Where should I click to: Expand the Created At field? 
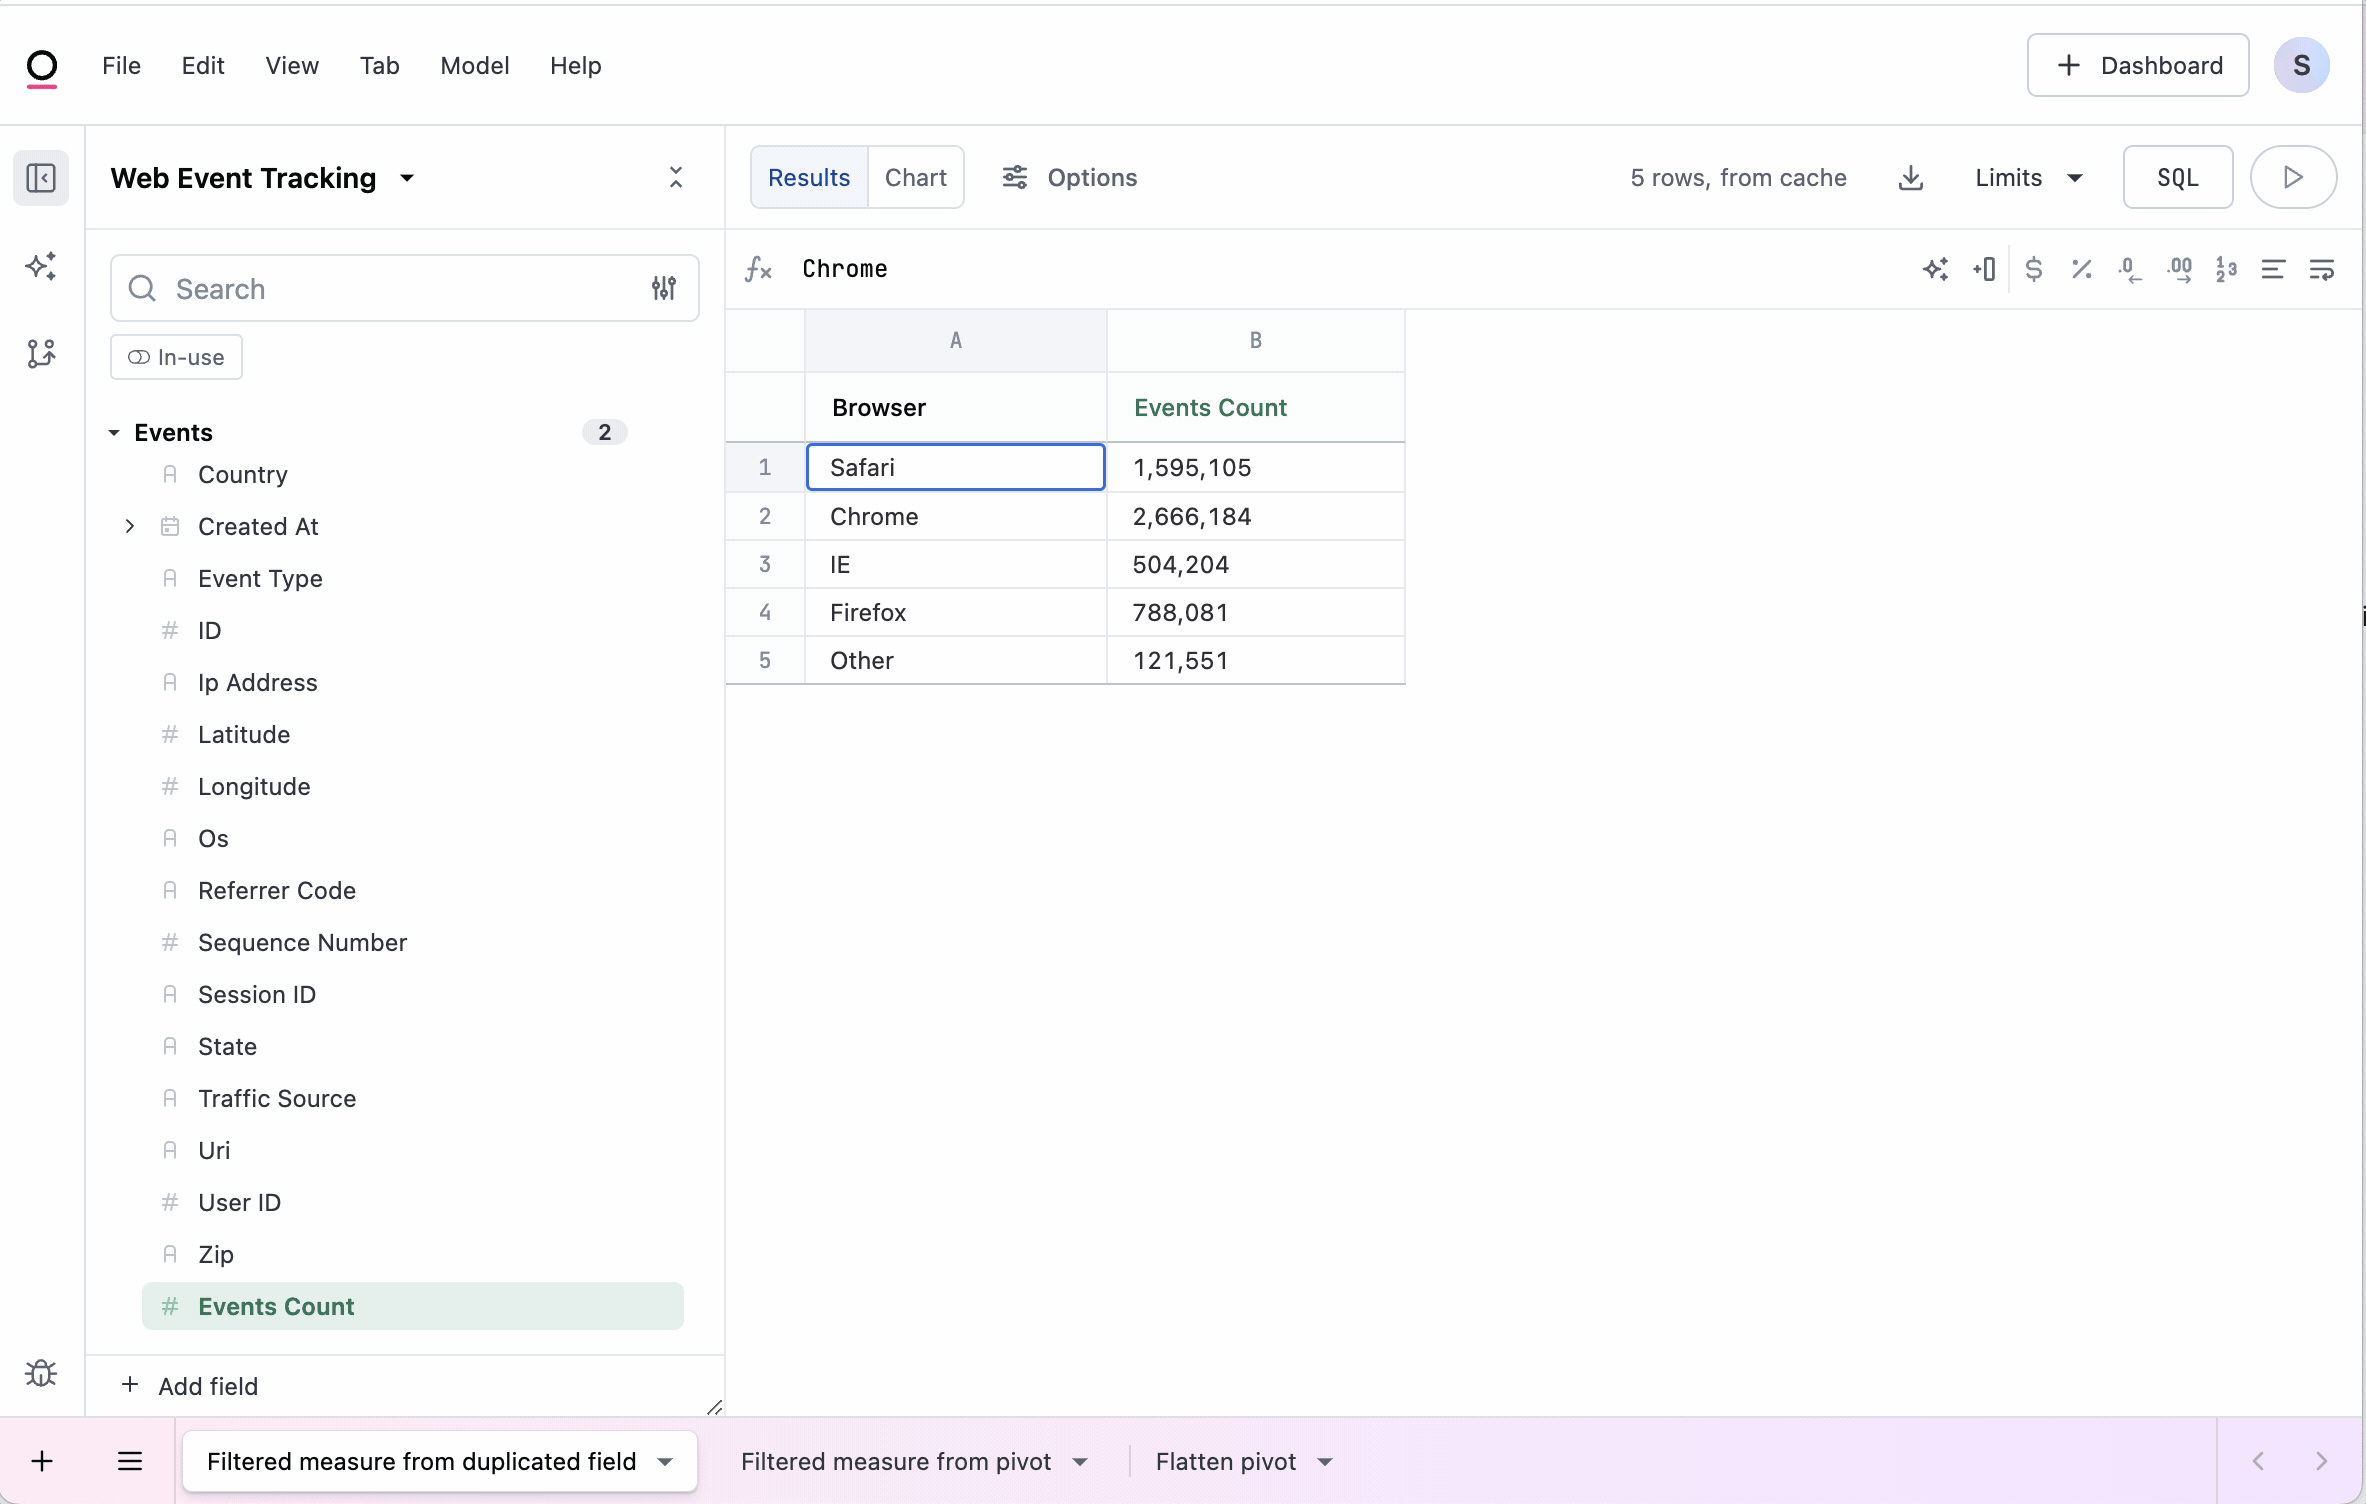coord(130,526)
